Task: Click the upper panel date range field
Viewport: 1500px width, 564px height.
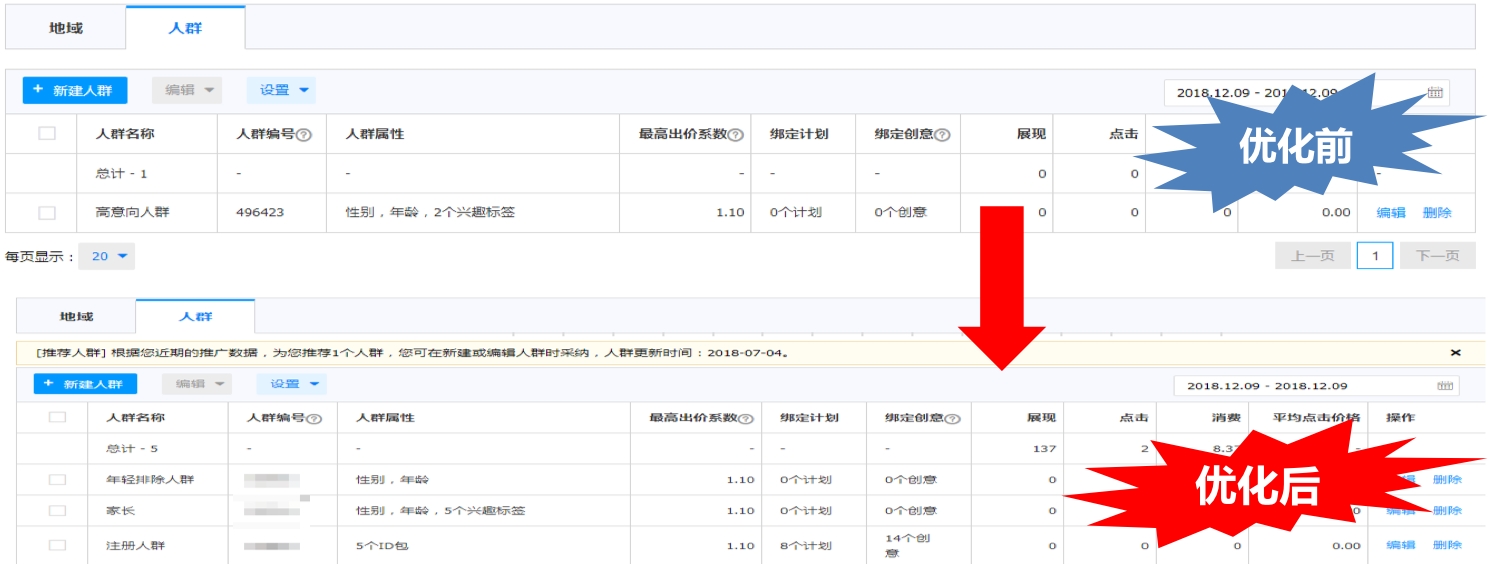Action: (1307, 93)
